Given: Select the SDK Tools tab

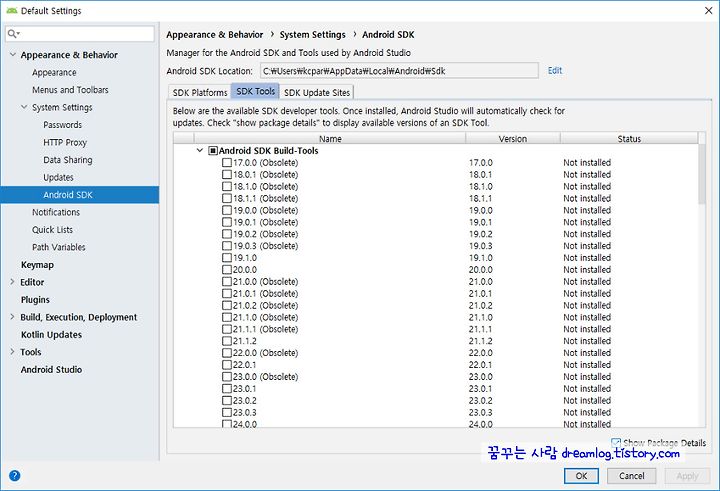Looking at the screenshot, I should click(255, 91).
